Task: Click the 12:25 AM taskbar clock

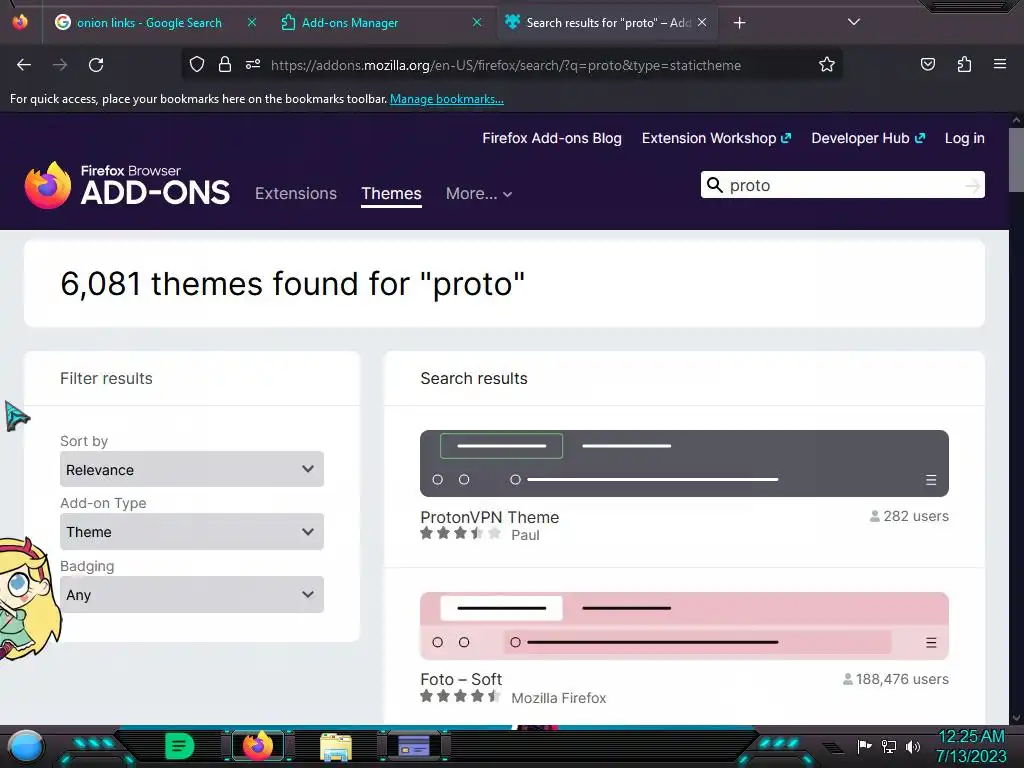Action: (x=971, y=746)
